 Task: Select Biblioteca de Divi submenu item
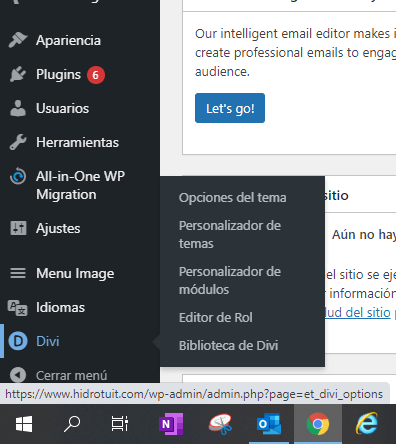[228, 346]
